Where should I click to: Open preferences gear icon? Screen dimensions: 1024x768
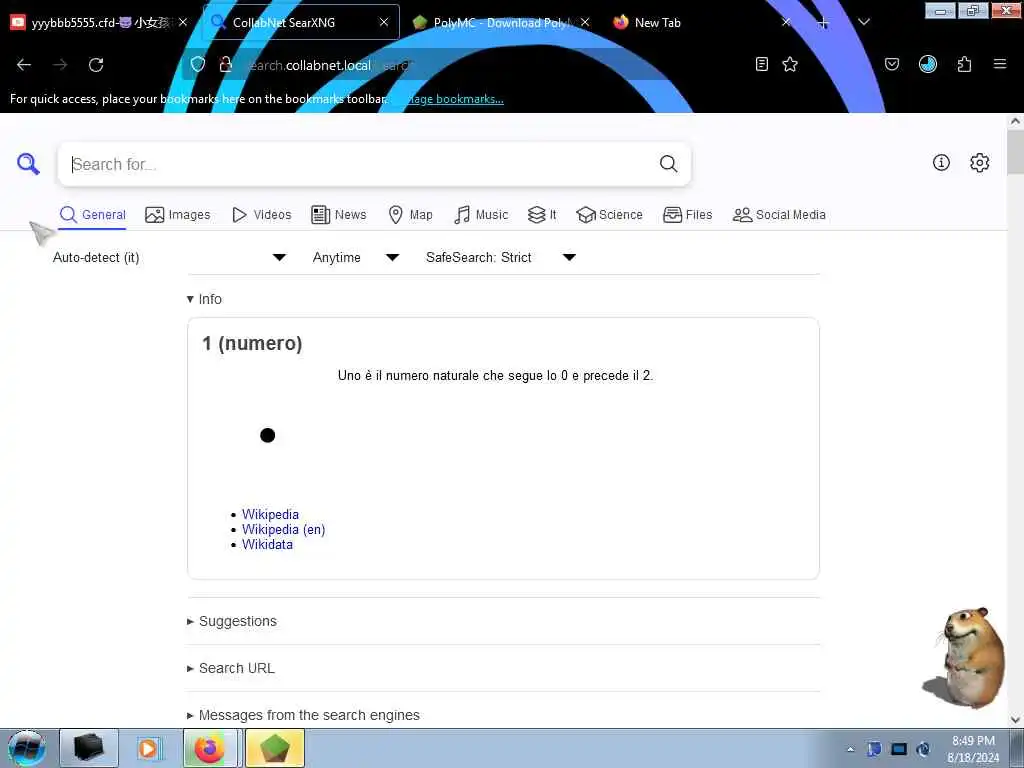[x=980, y=163]
